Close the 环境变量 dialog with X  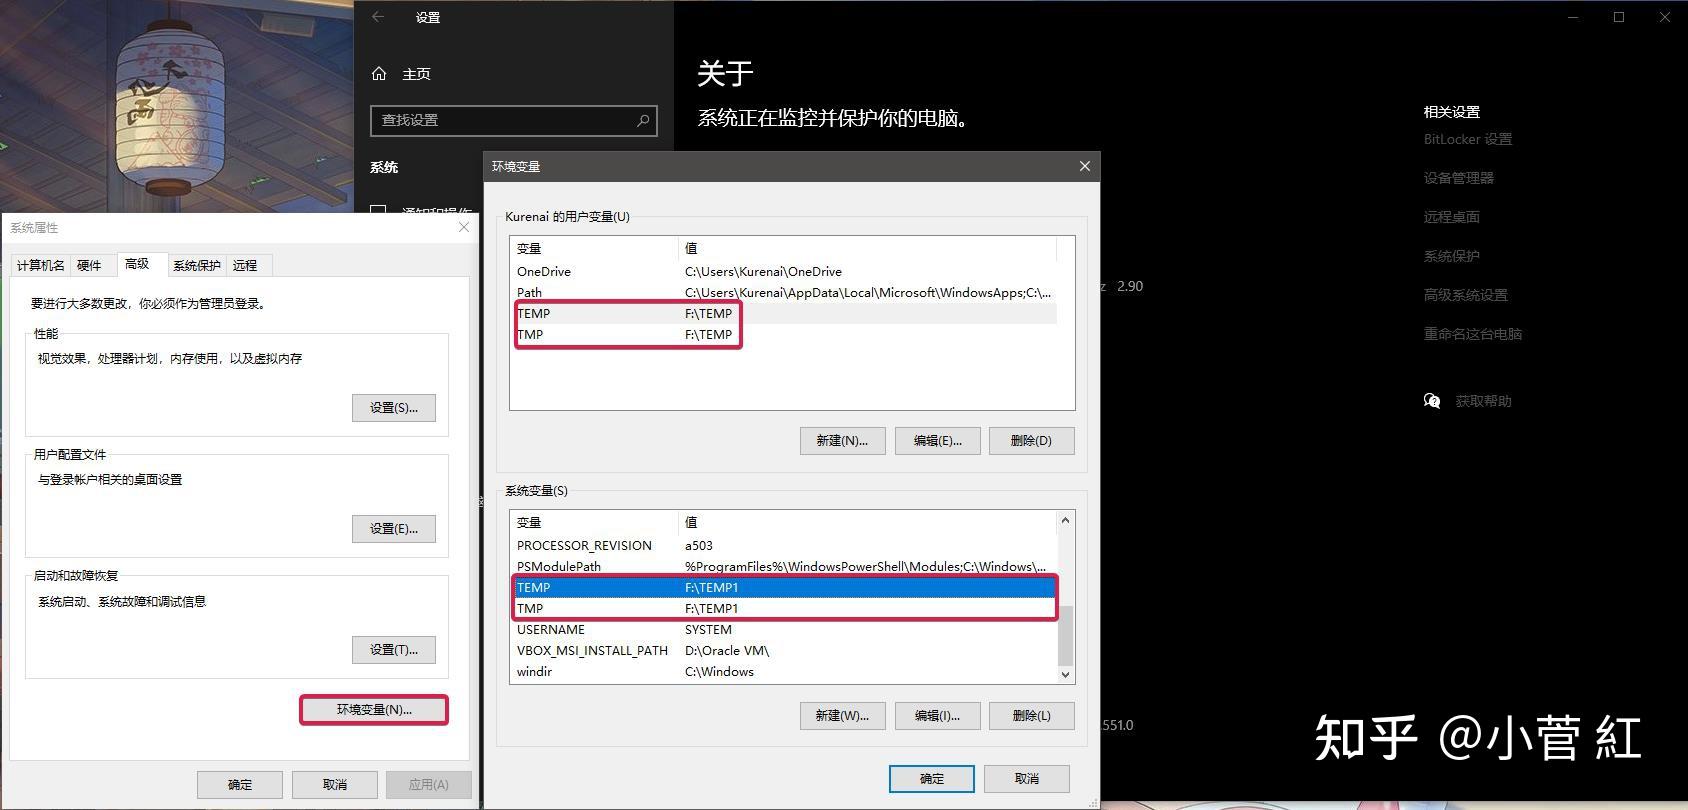[1084, 166]
